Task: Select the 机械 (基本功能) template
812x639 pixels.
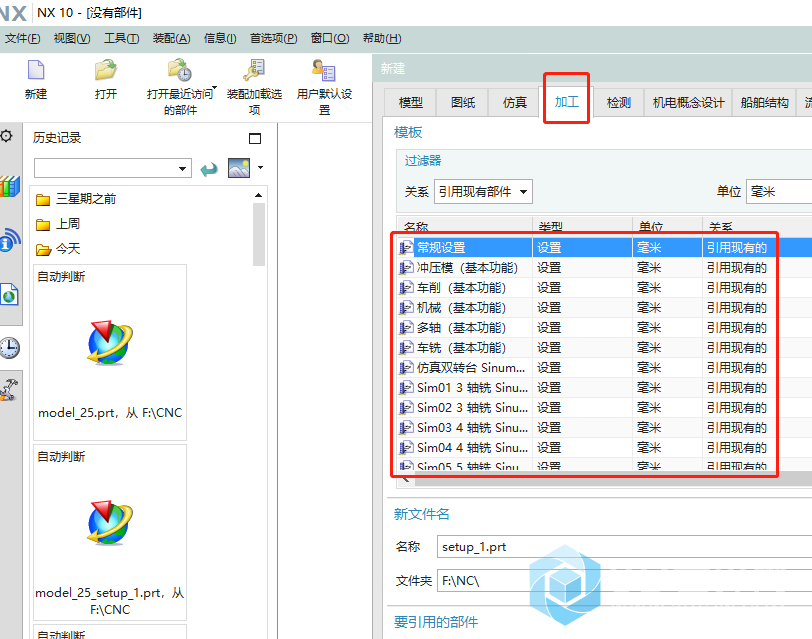Action: 604,308
